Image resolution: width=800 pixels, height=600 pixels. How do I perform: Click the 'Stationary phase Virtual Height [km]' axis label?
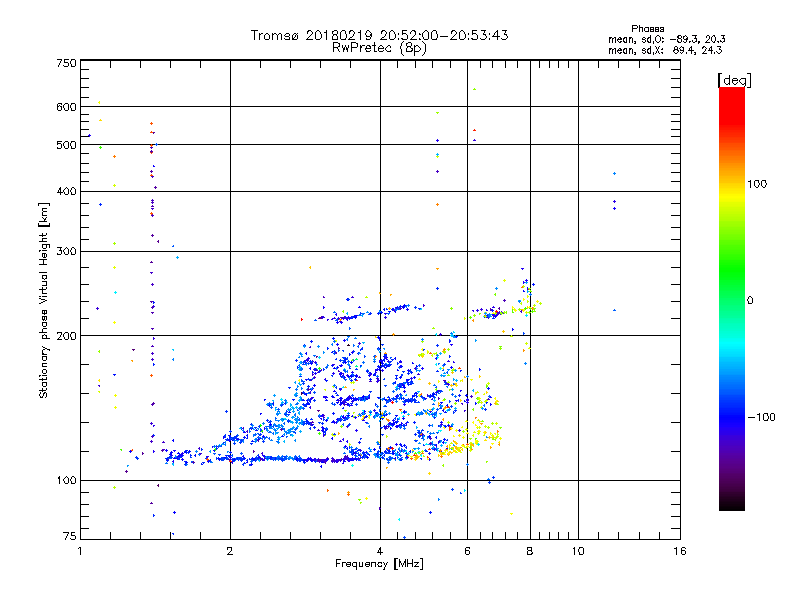point(44,300)
